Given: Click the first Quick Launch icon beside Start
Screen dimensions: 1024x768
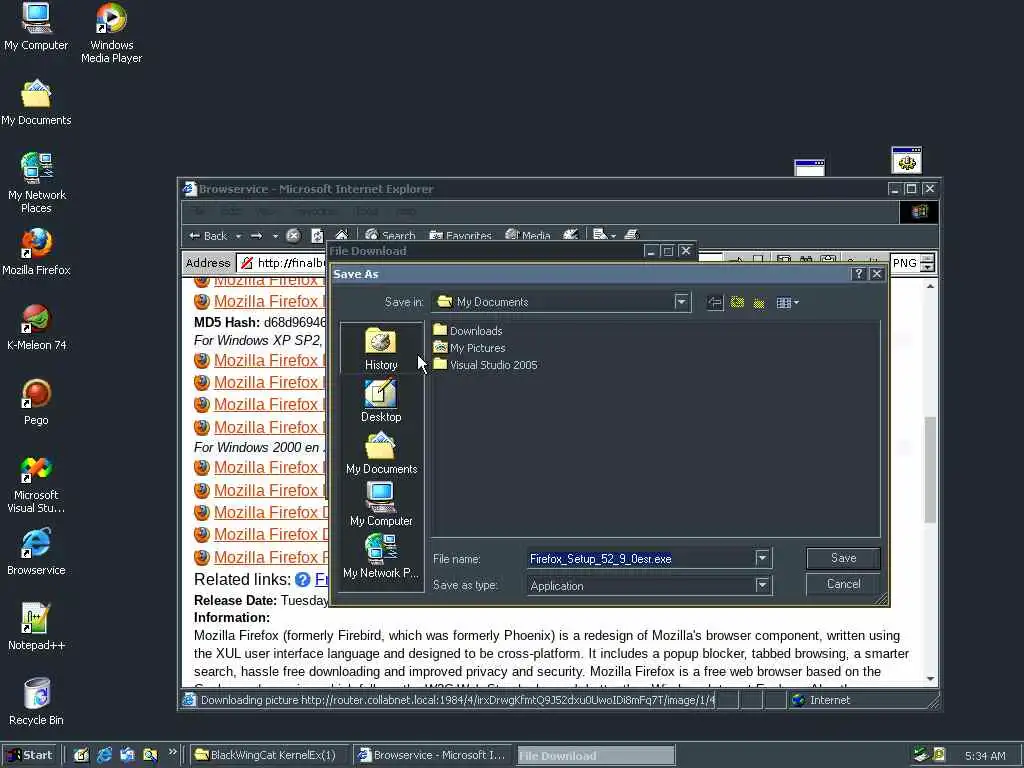Looking at the screenshot, I should pyautogui.click(x=81, y=755).
